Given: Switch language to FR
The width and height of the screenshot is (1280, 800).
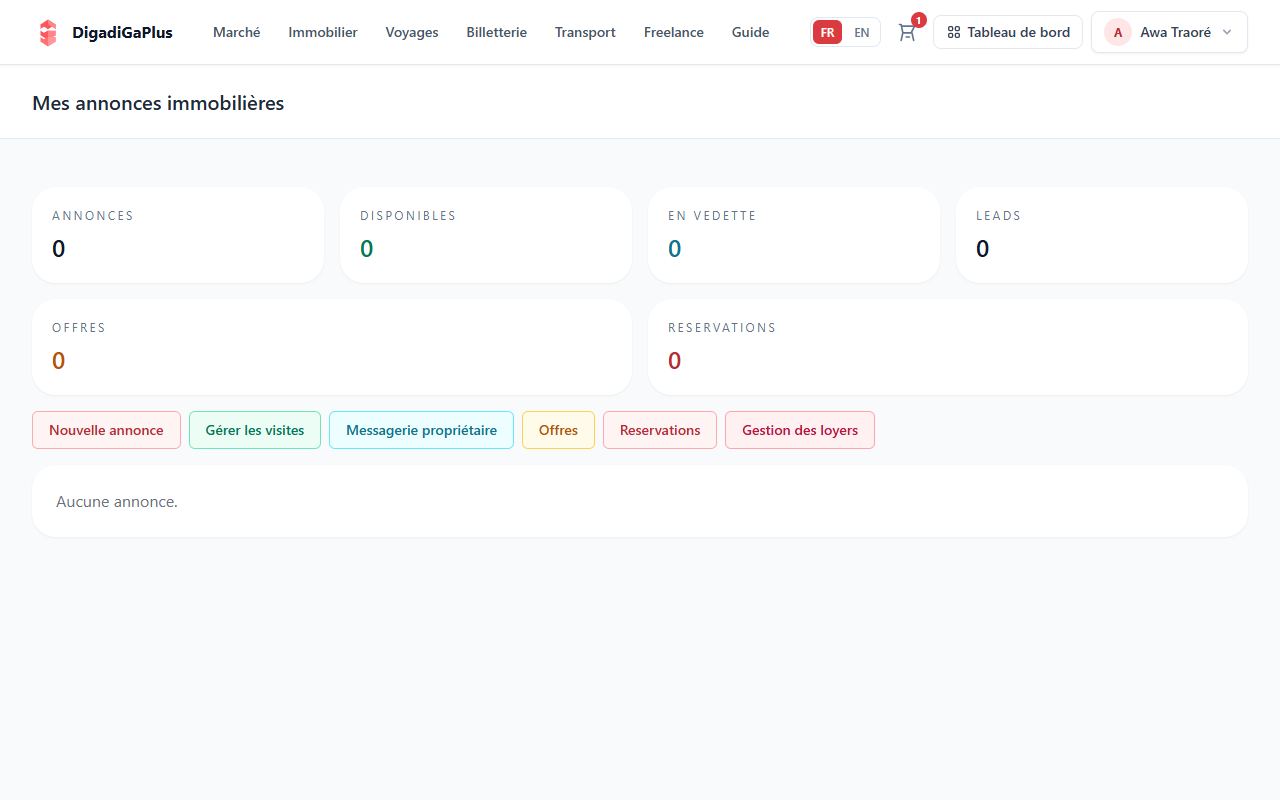Looking at the screenshot, I should click(x=827, y=32).
